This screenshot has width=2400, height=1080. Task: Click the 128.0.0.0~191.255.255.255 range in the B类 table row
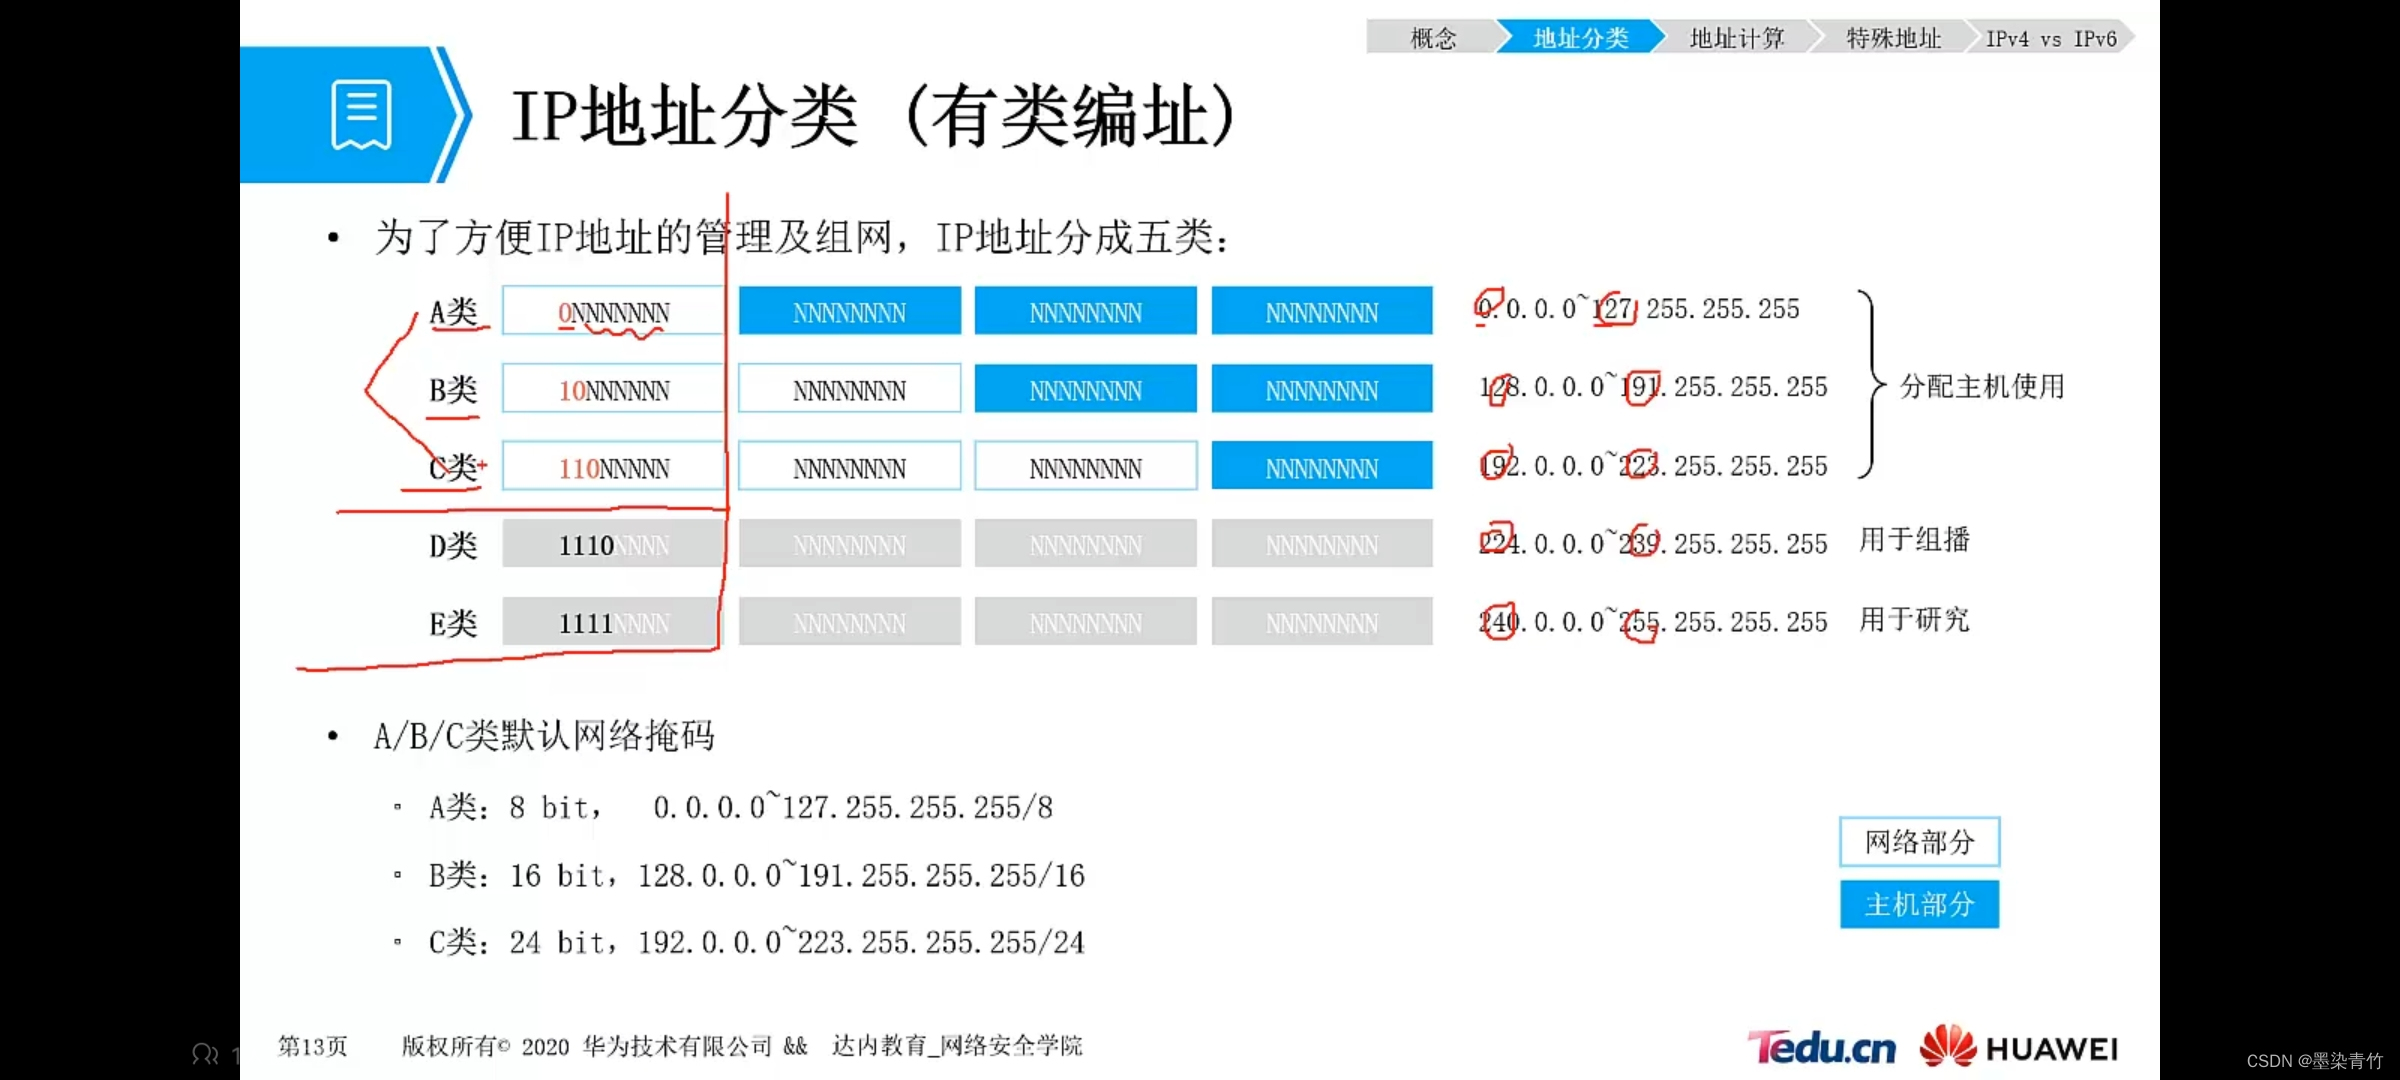(x=1653, y=387)
